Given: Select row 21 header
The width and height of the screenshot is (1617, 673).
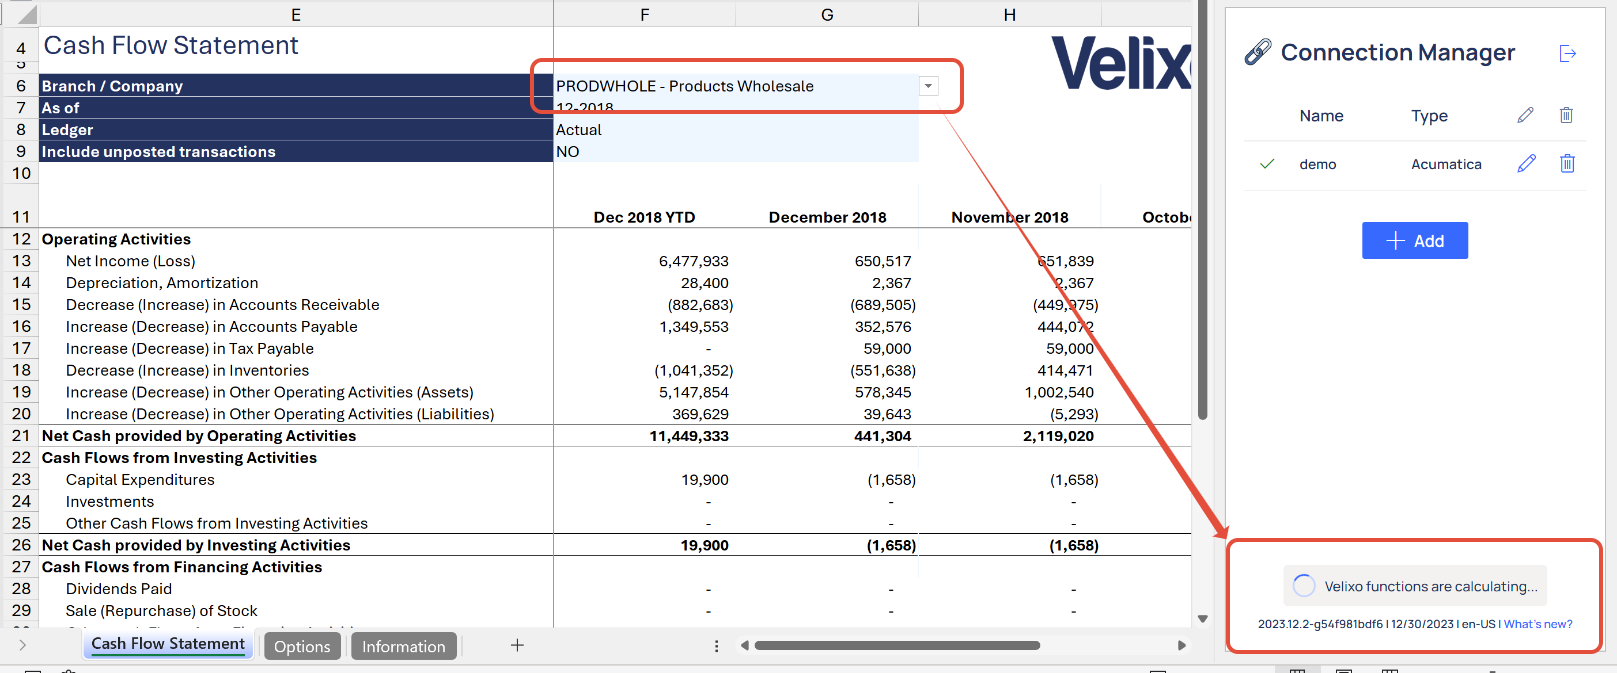Looking at the screenshot, I should pos(21,436).
